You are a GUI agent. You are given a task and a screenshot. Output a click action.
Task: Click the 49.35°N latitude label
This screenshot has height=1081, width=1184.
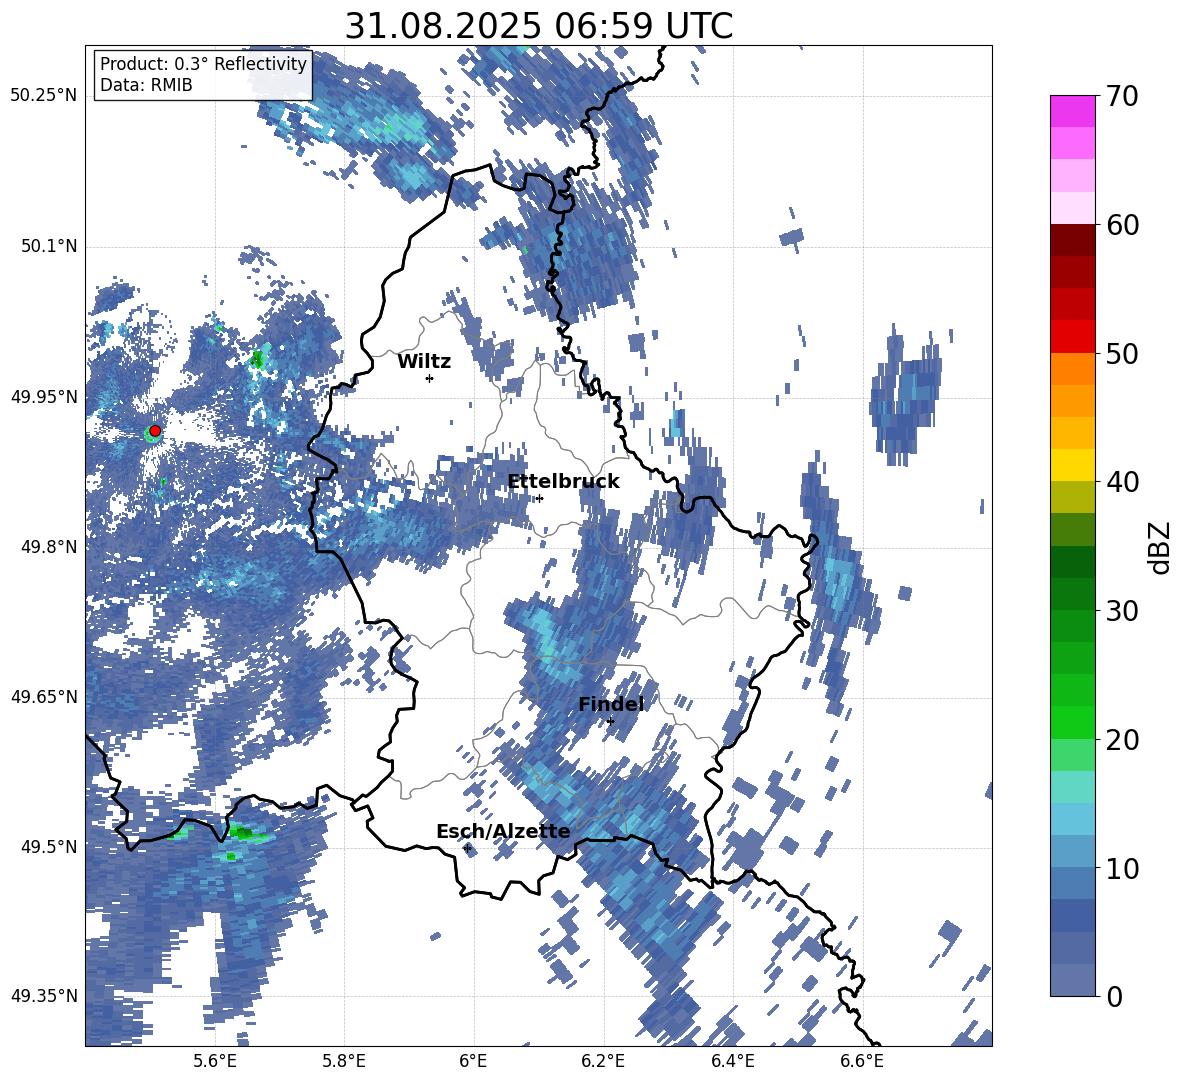coord(44,996)
